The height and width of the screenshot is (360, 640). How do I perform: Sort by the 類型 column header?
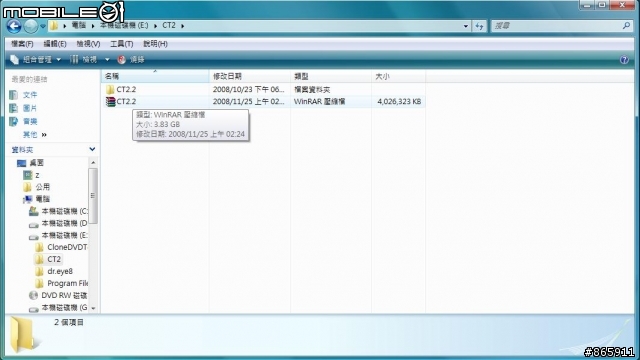point(331,76)
